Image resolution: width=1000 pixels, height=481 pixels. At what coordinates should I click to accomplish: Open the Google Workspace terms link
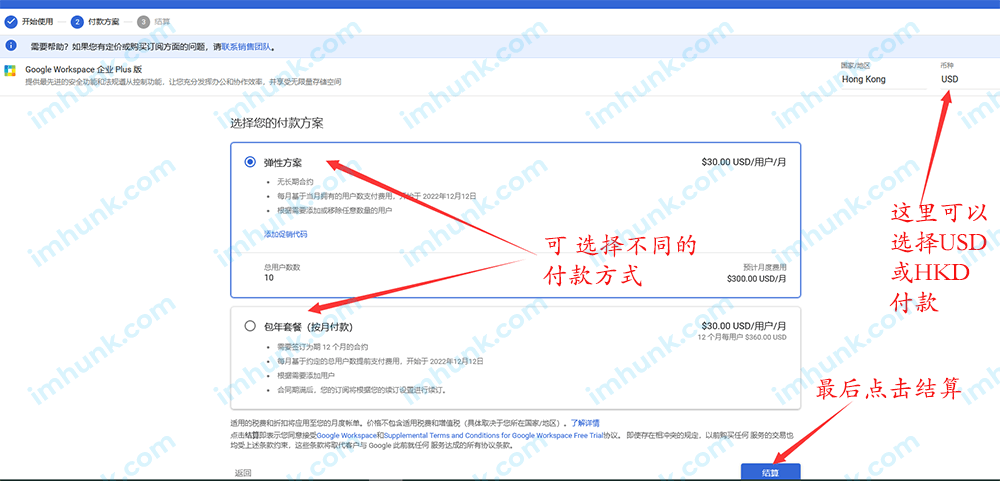tap(346, 434)
